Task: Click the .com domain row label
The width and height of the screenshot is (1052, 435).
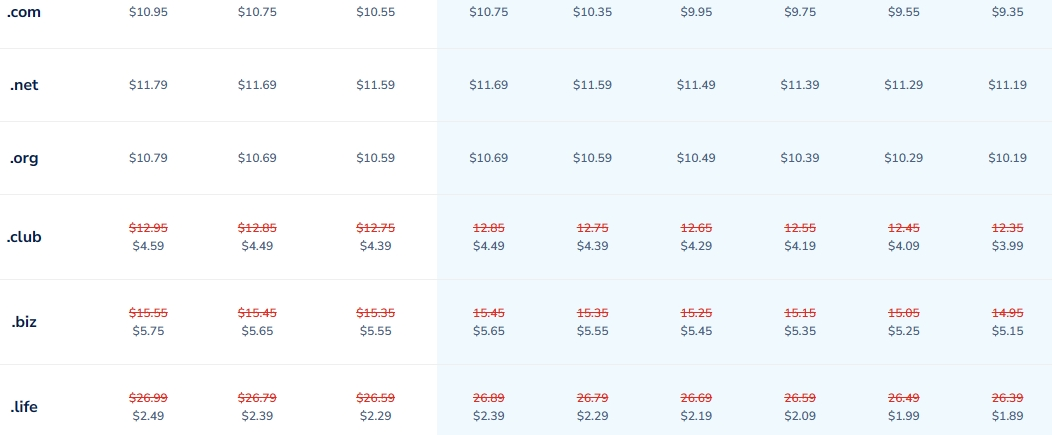Action: pos(24,10)
